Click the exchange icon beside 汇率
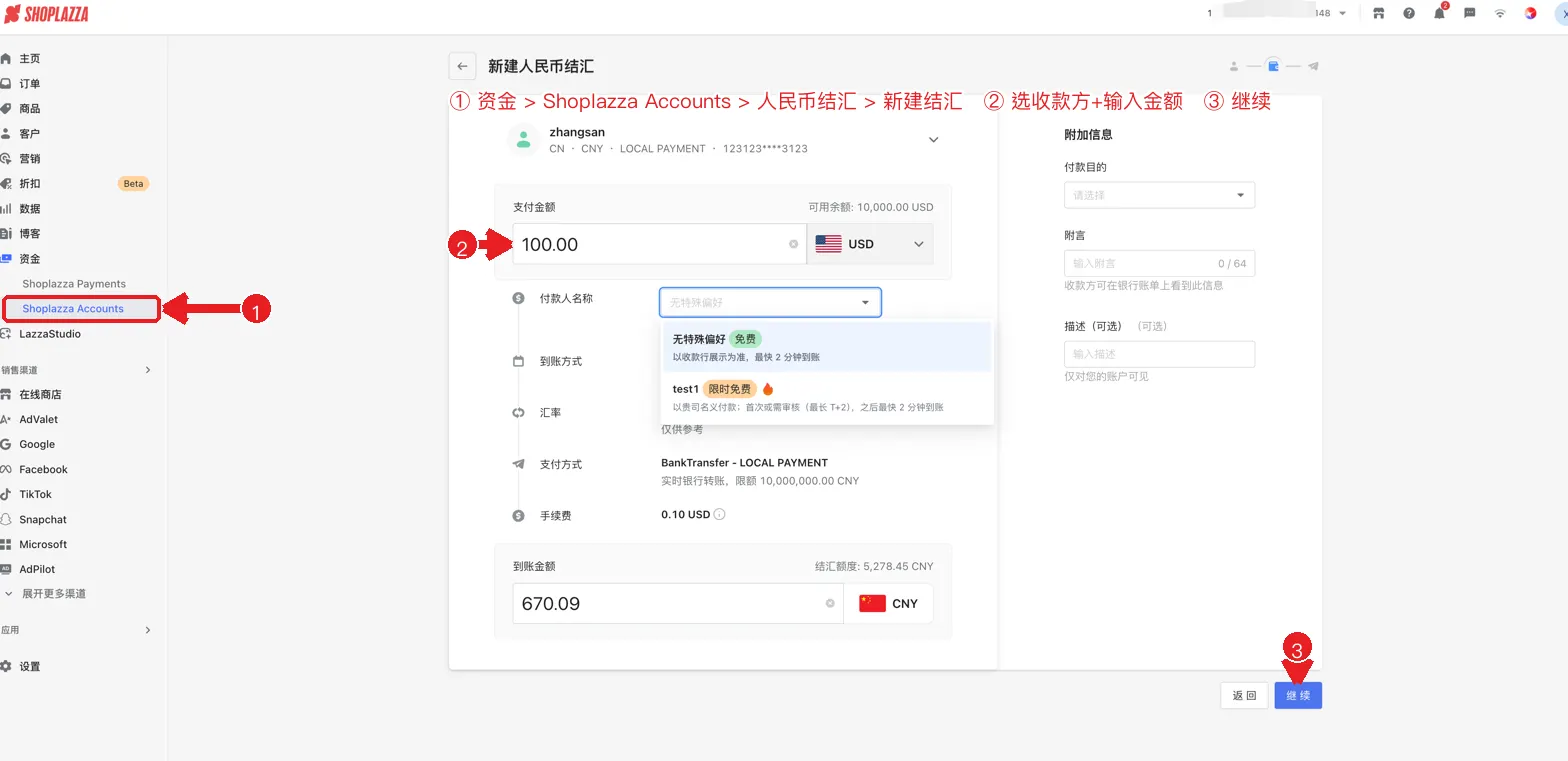 pos(518,412)
